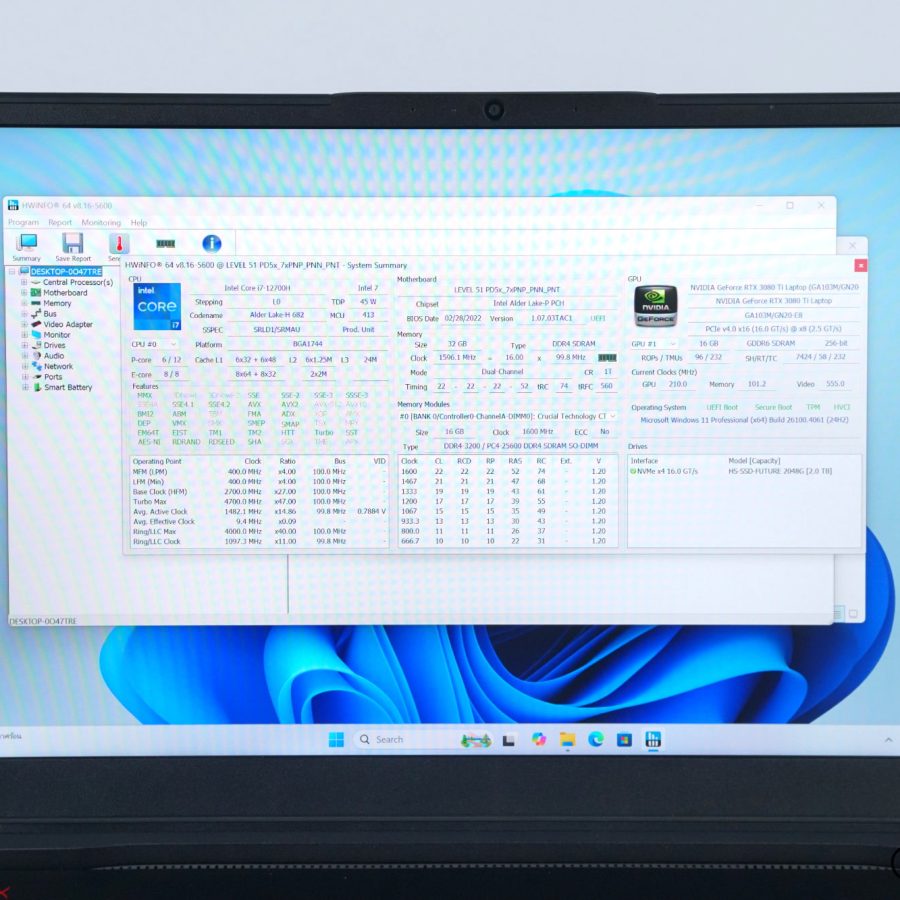The width and height of the screenshot is (900, 900).
Task: Select the Smart Battery tree icon
Action: [36, 387]
